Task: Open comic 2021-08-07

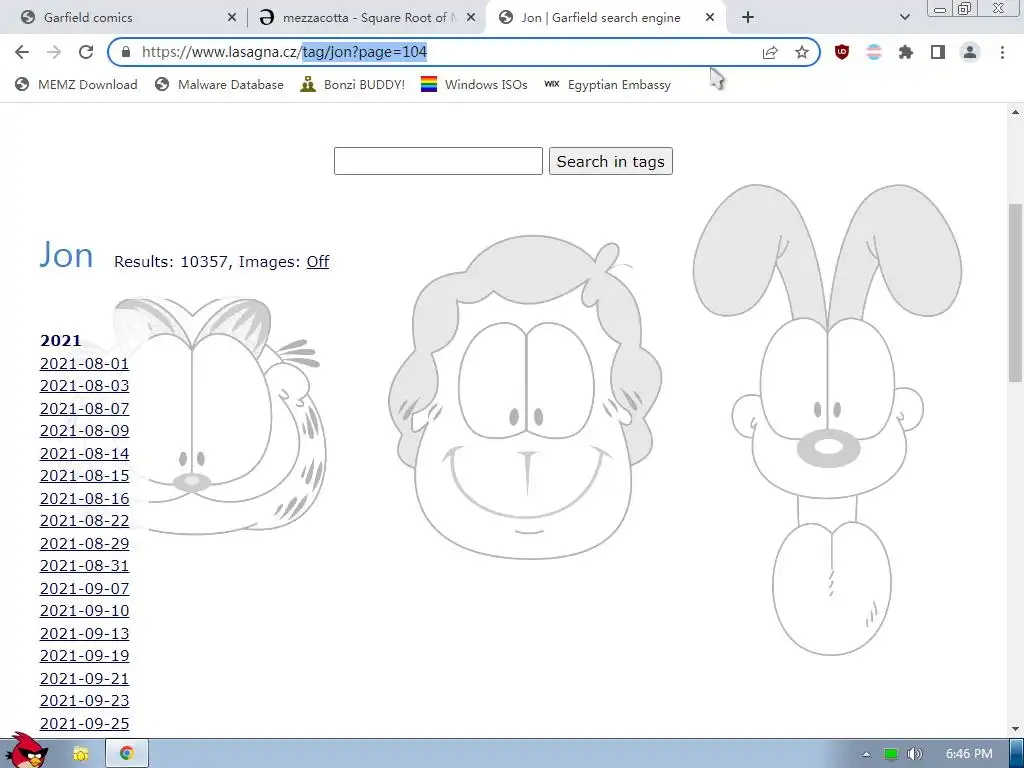Action: click(x=84, y=409)
